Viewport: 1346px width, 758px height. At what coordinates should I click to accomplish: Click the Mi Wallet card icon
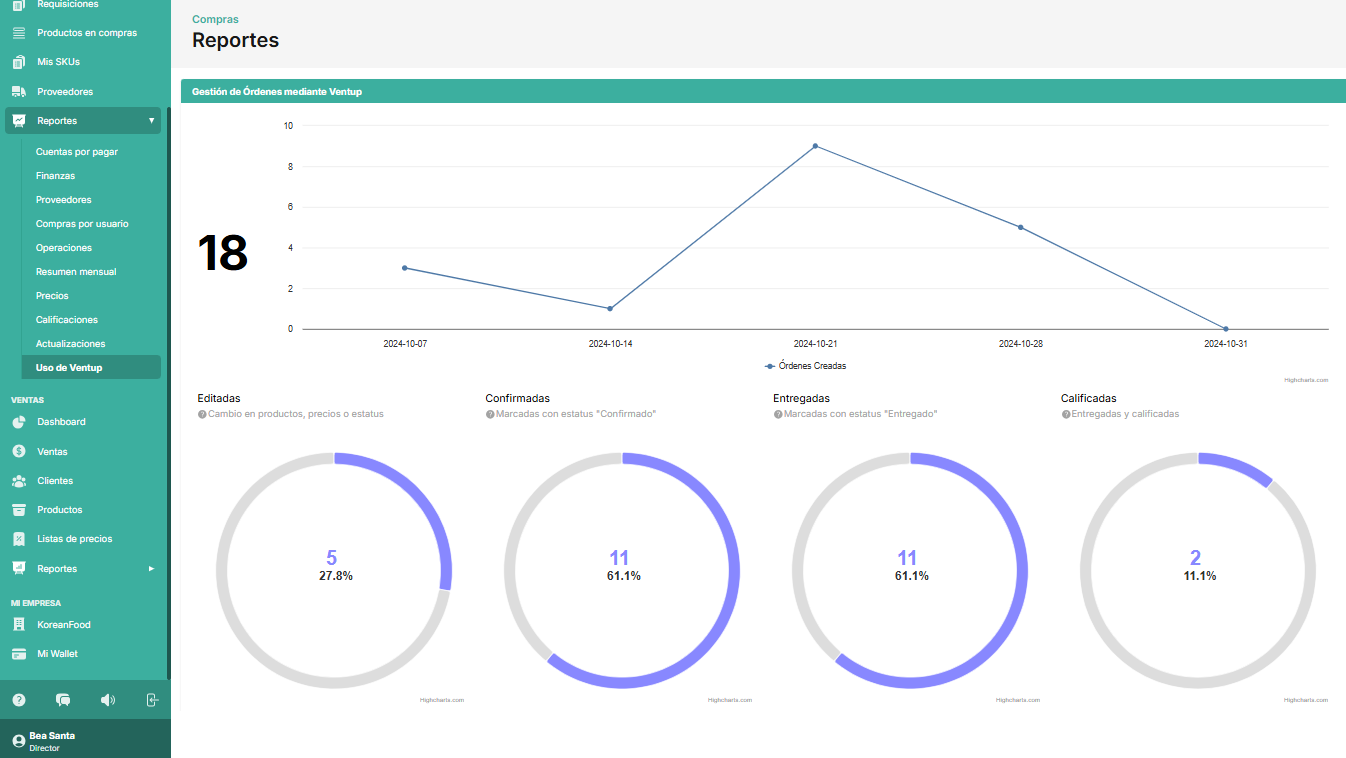(19, 654)
